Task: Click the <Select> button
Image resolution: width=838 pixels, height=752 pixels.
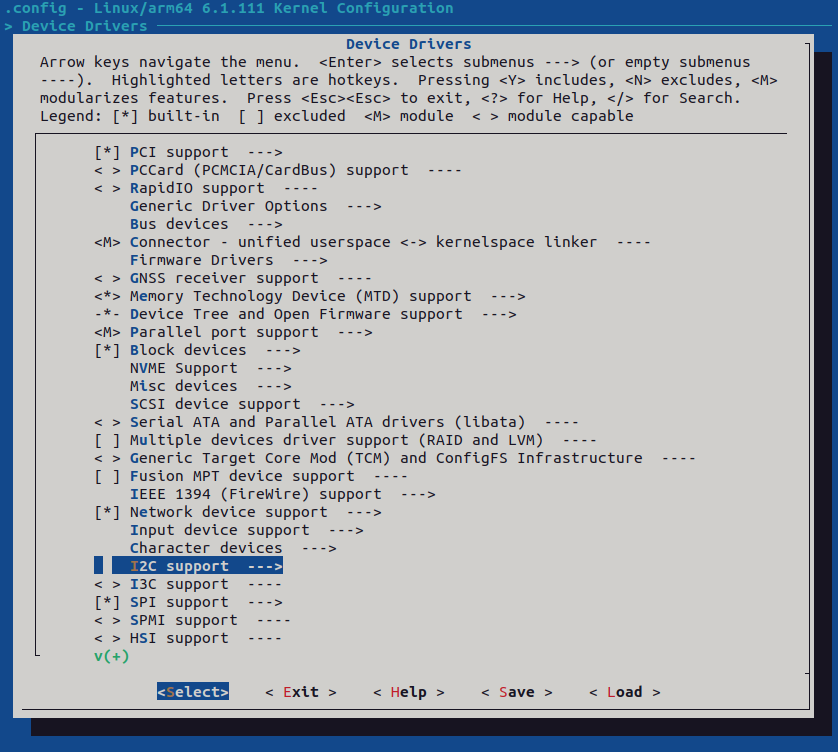Action: tap(193, 692)
